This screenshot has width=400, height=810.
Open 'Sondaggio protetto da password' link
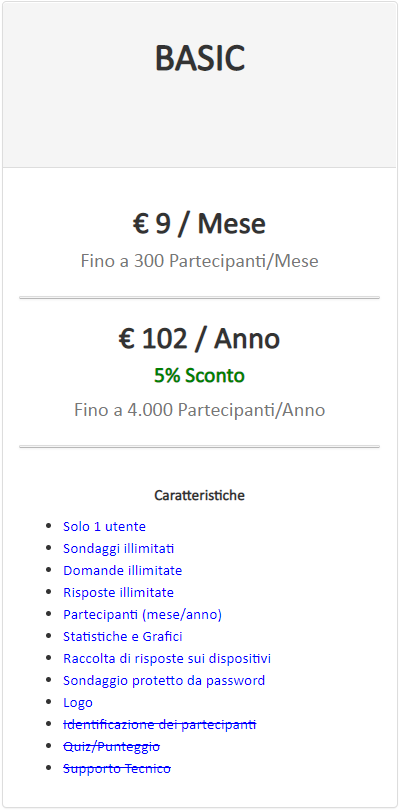[x=164, y=680]
